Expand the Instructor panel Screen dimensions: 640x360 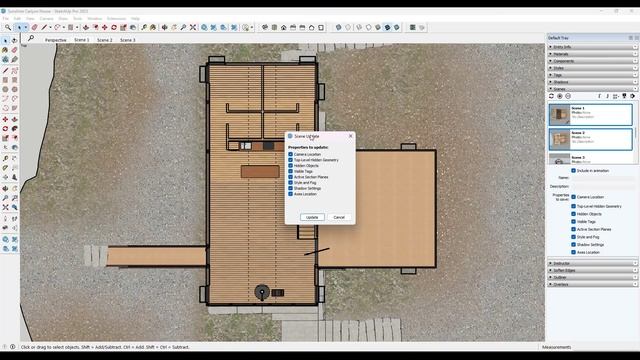[x=592, y=263]
